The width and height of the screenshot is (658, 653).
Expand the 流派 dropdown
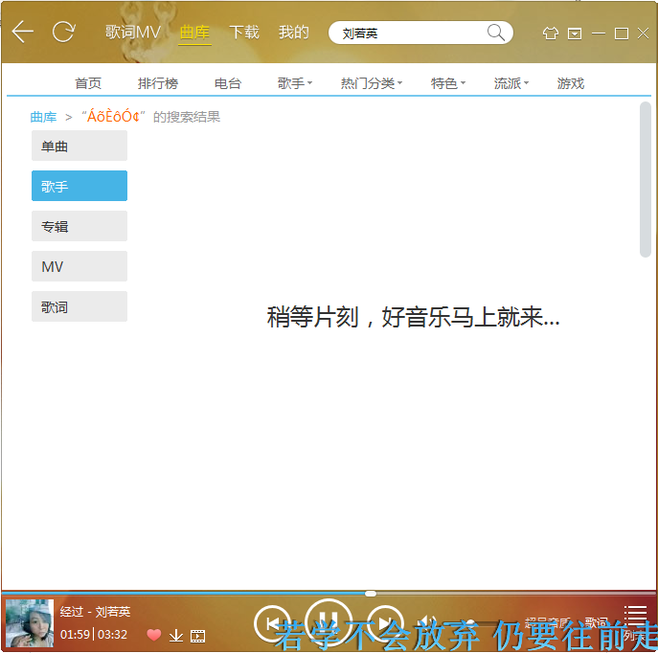coord(511,83)
